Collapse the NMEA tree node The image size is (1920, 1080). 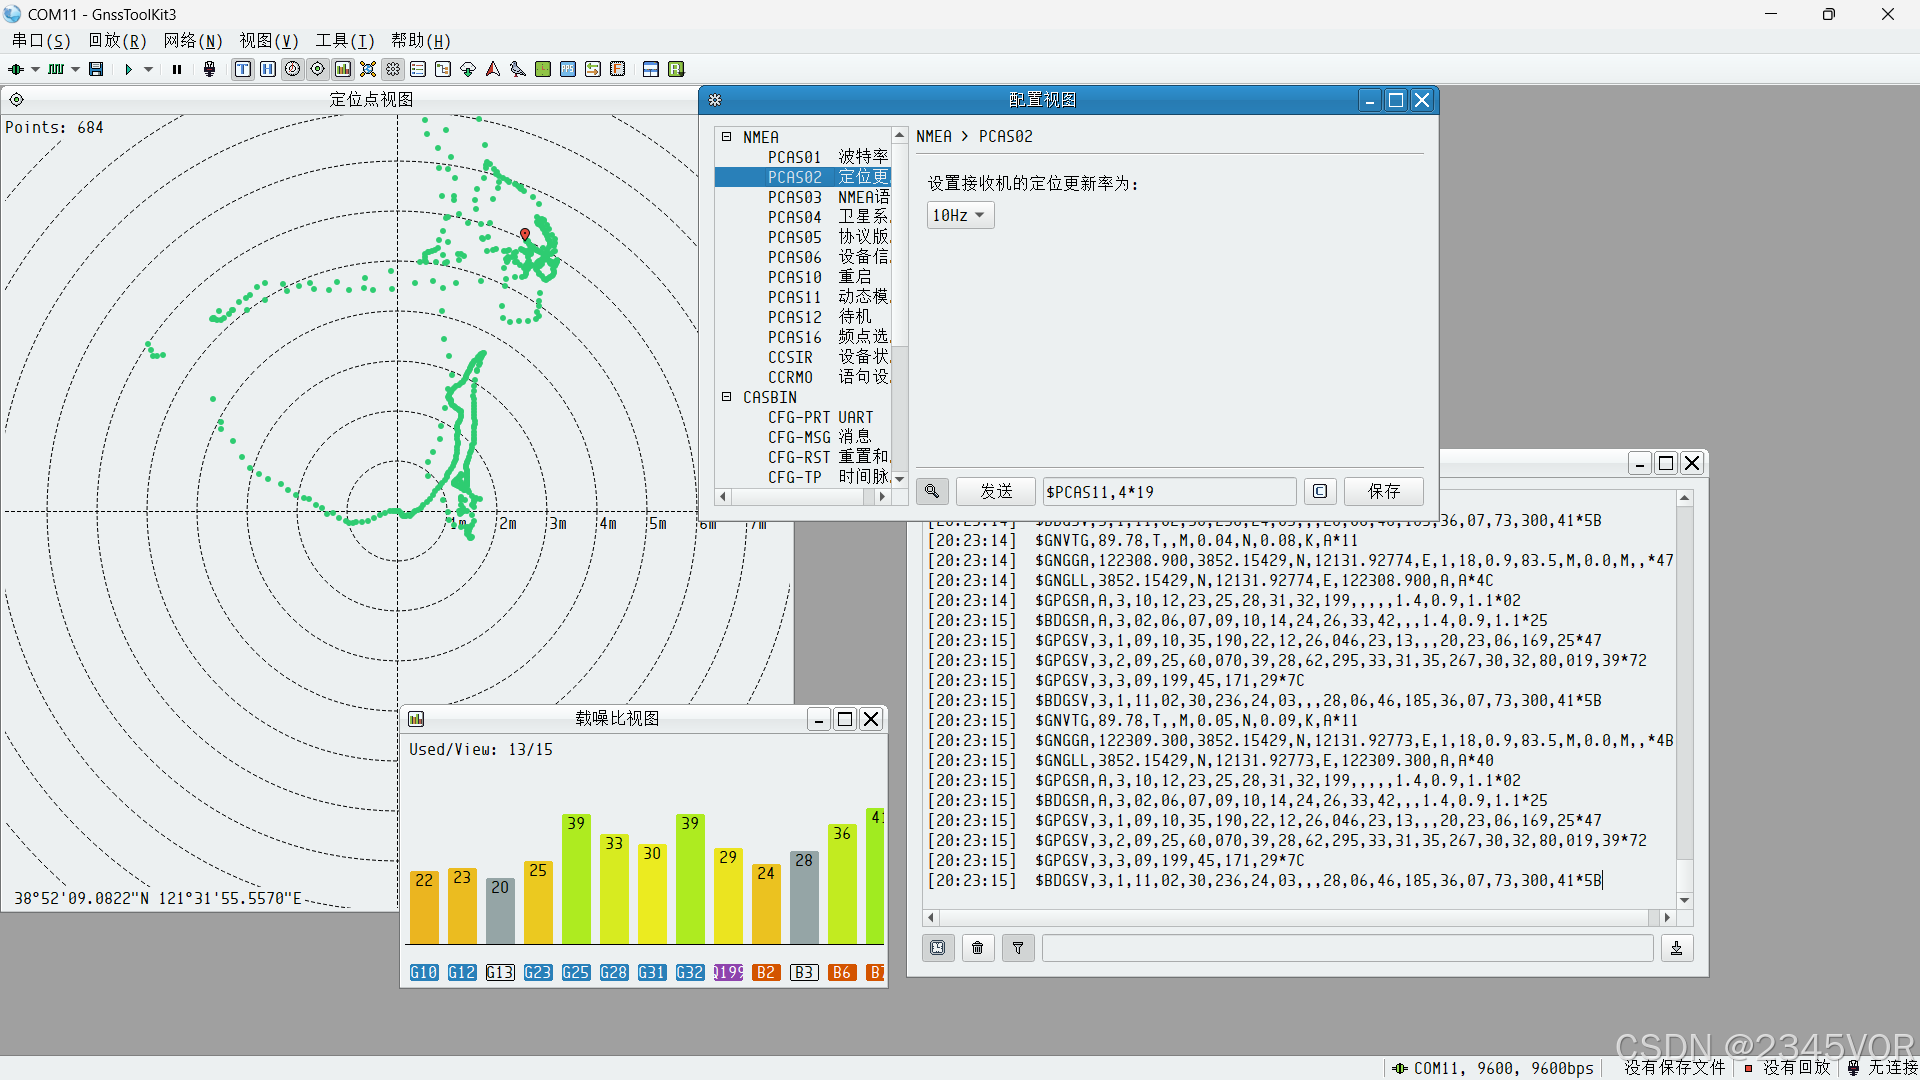[x=727, y=137]
